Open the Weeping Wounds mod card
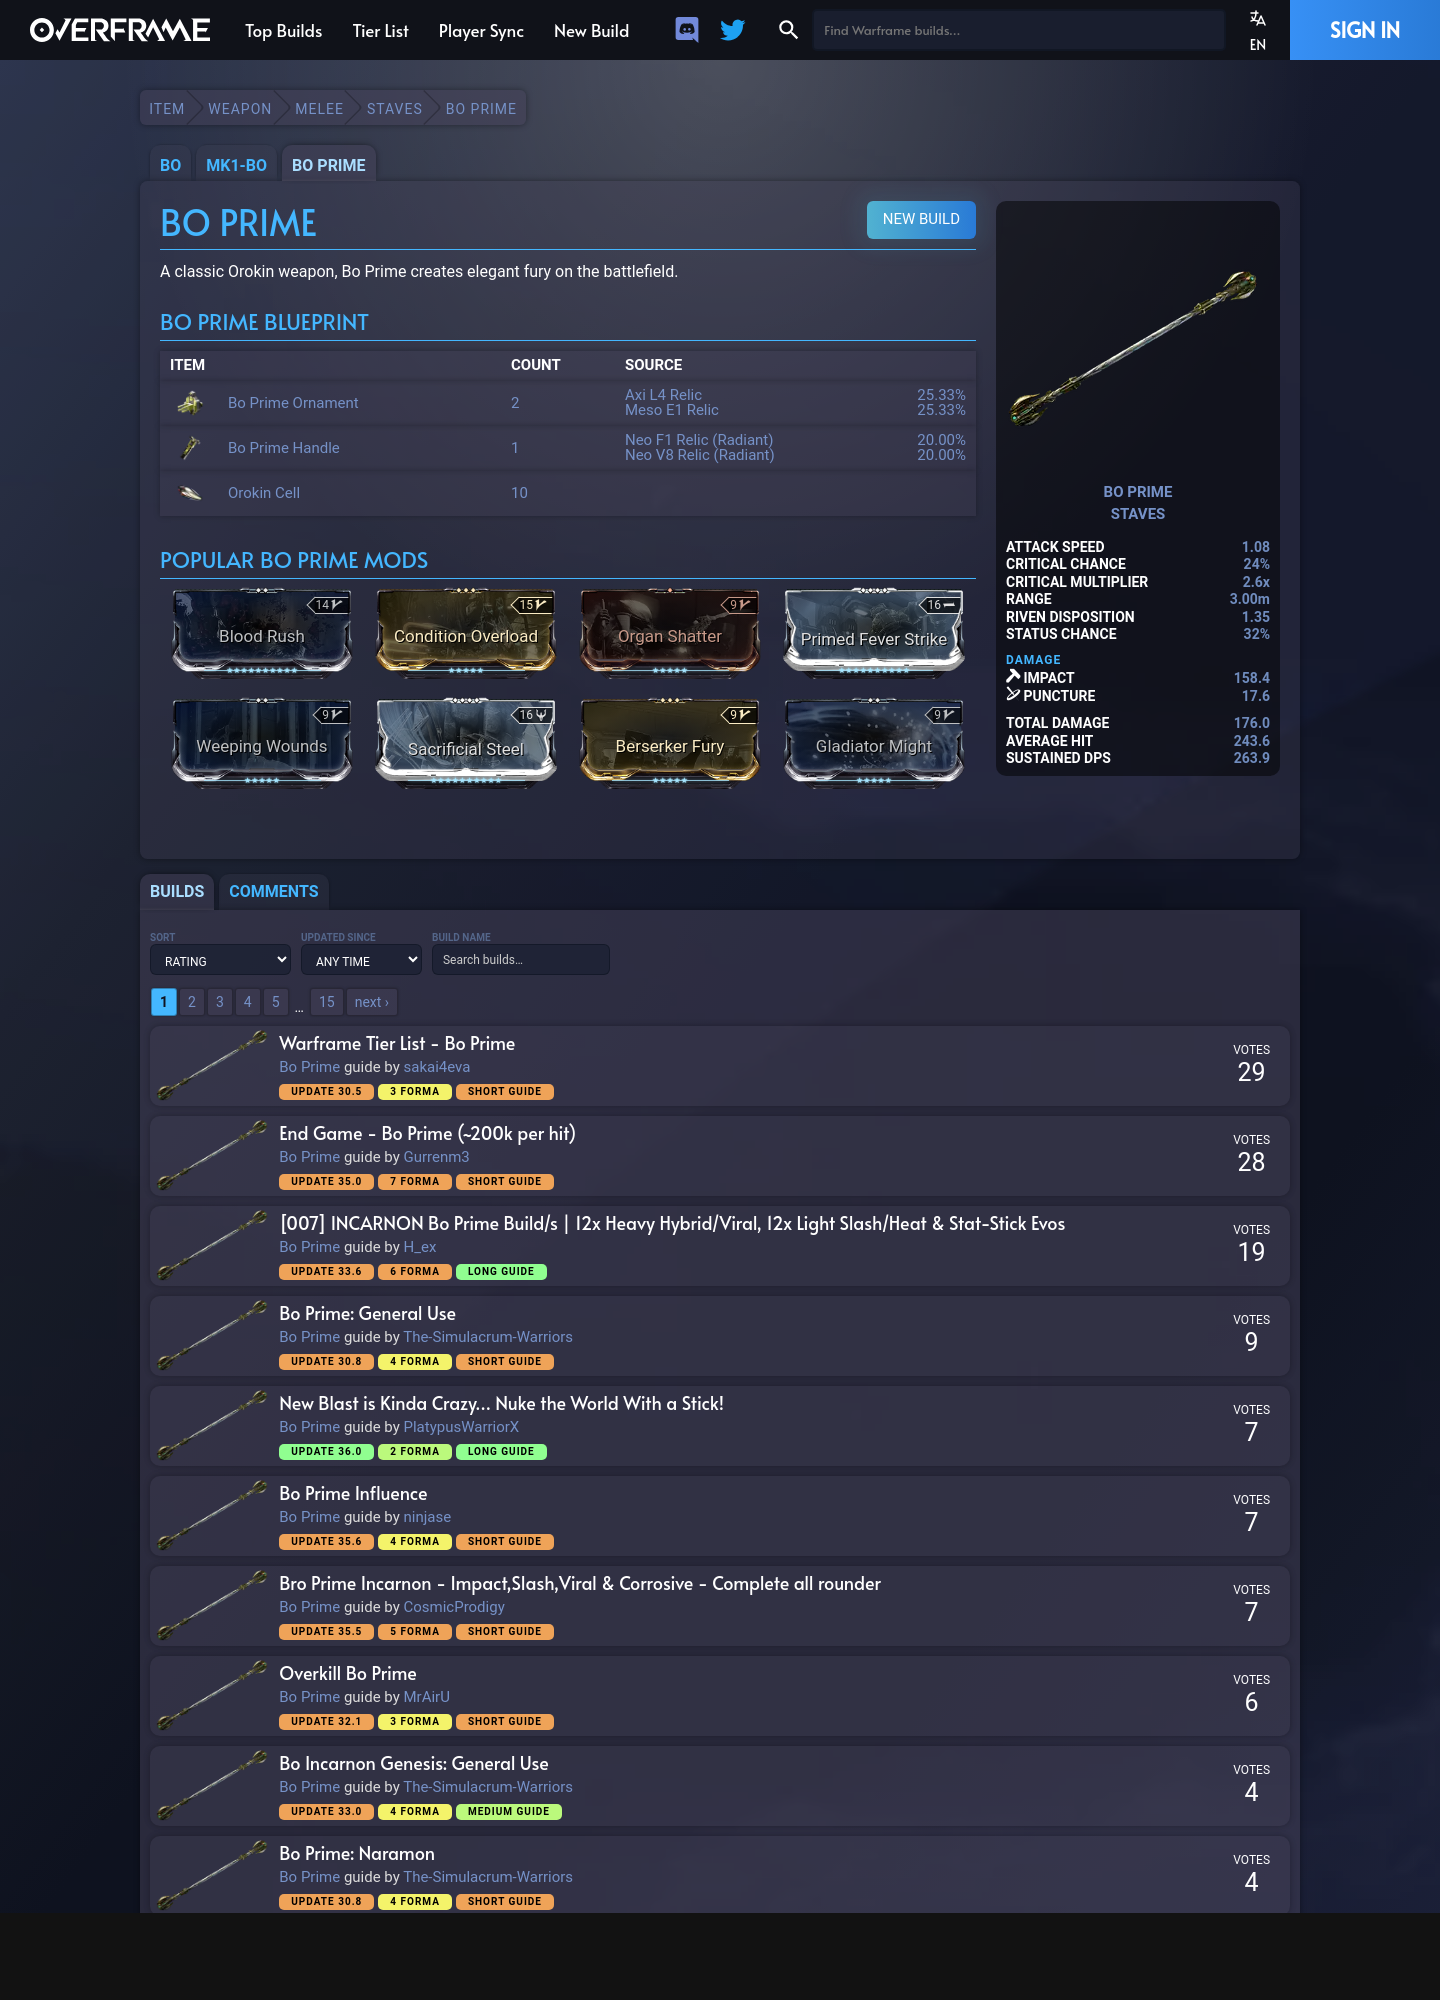 (262, 743)
